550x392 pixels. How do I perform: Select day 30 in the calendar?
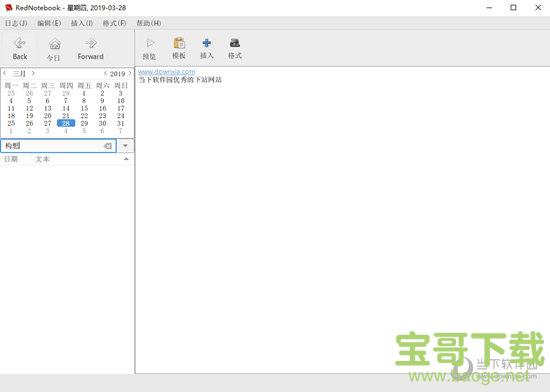click(x=102, y=123)
